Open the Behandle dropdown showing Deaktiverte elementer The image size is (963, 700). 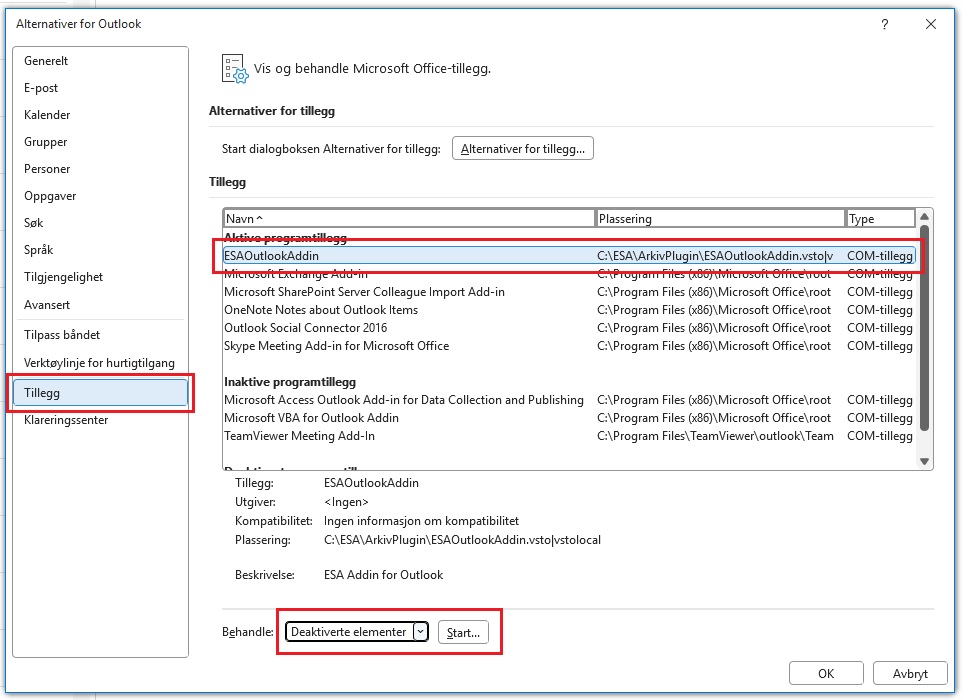[357, 632]
